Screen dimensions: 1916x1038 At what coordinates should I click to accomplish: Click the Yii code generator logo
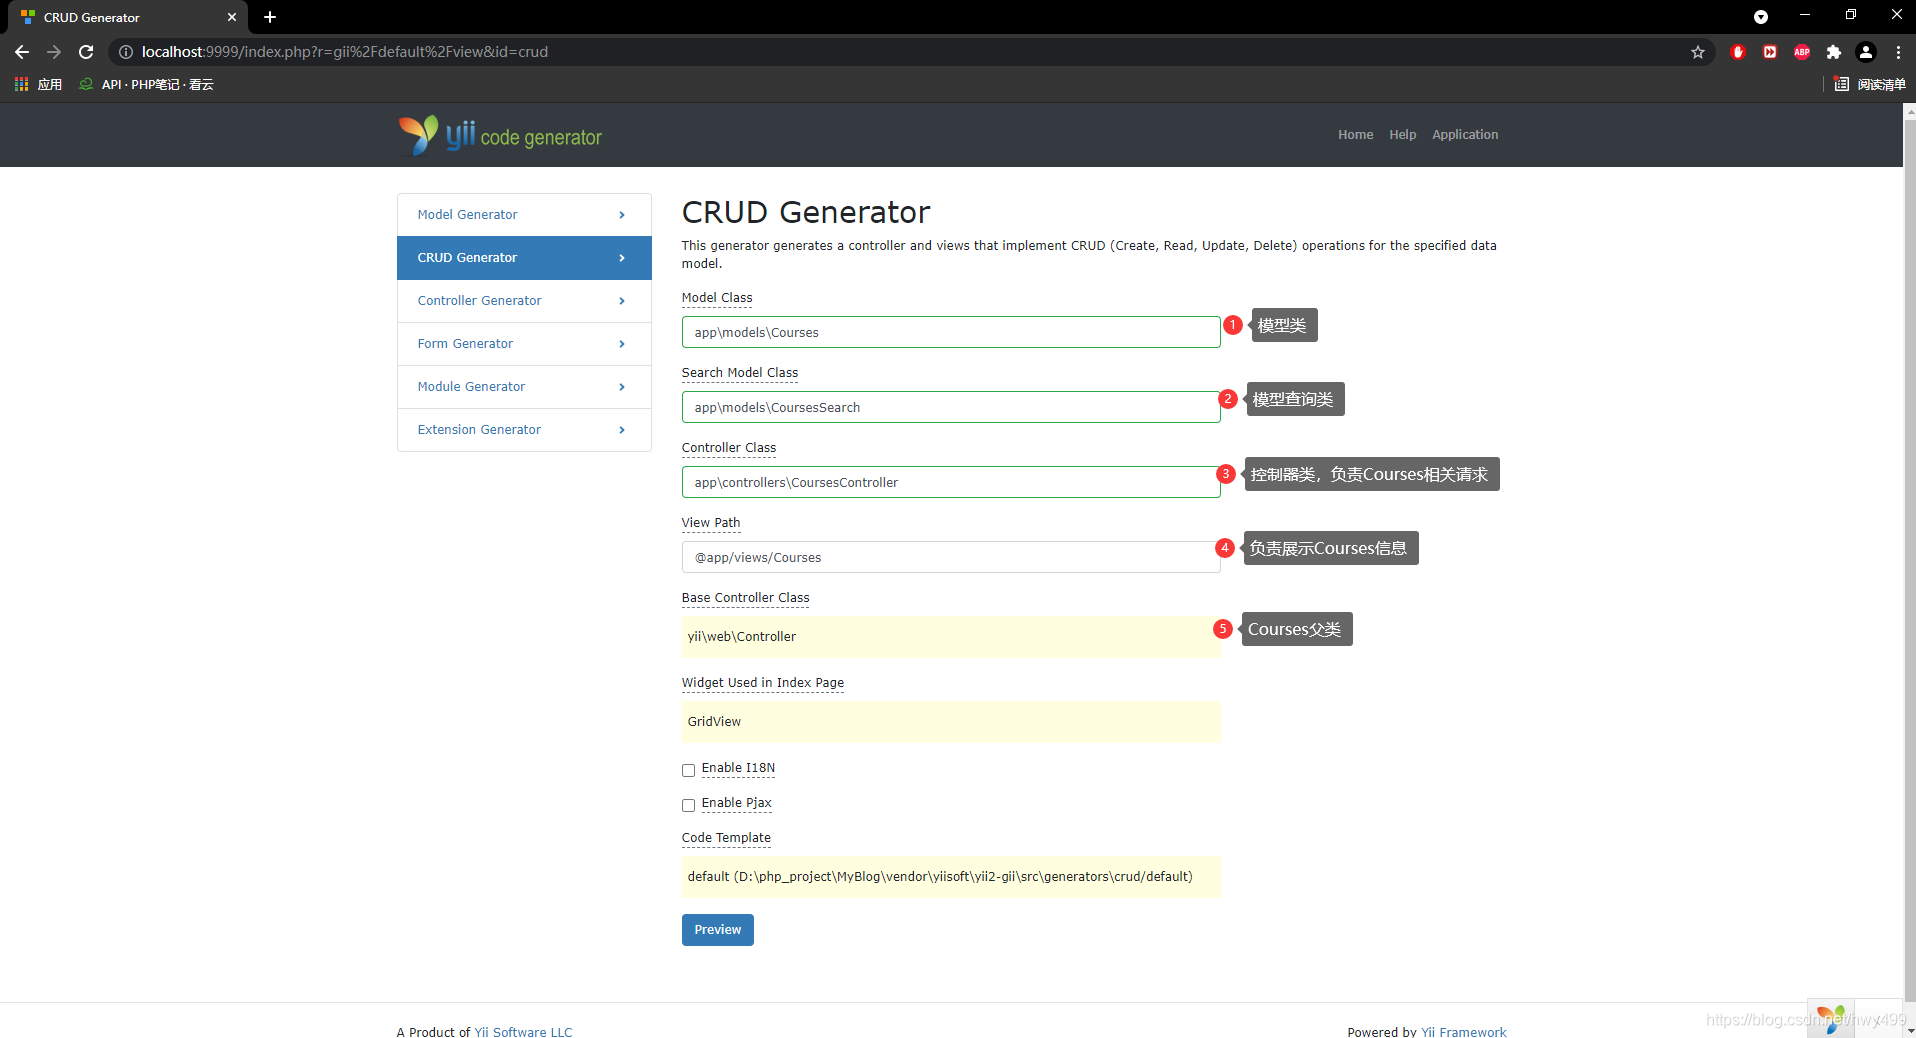point(500,135)
